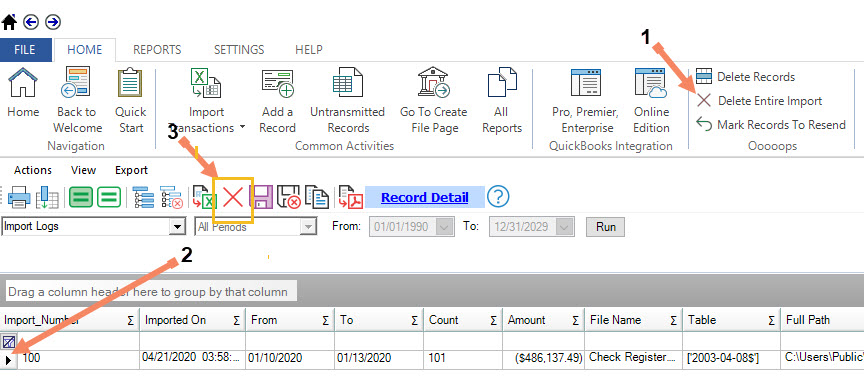Click the Full Path cell C:\Users\Public
This screenshot has width=864, height=388.
tap(823, 358)
